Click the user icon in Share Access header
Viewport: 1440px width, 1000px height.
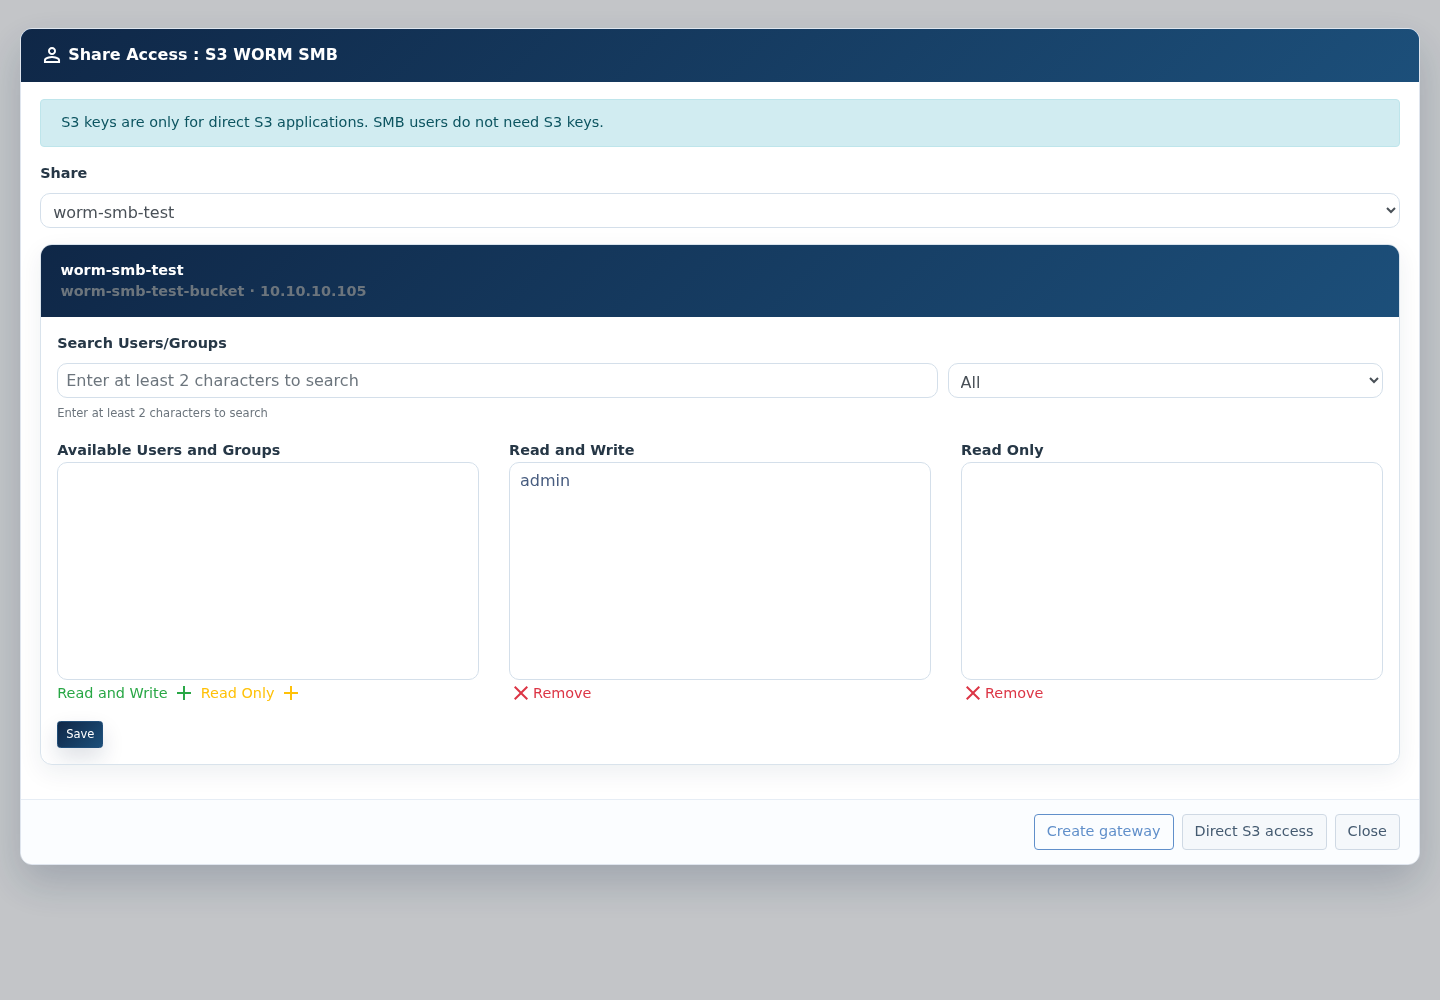click(x=52, y=55)
